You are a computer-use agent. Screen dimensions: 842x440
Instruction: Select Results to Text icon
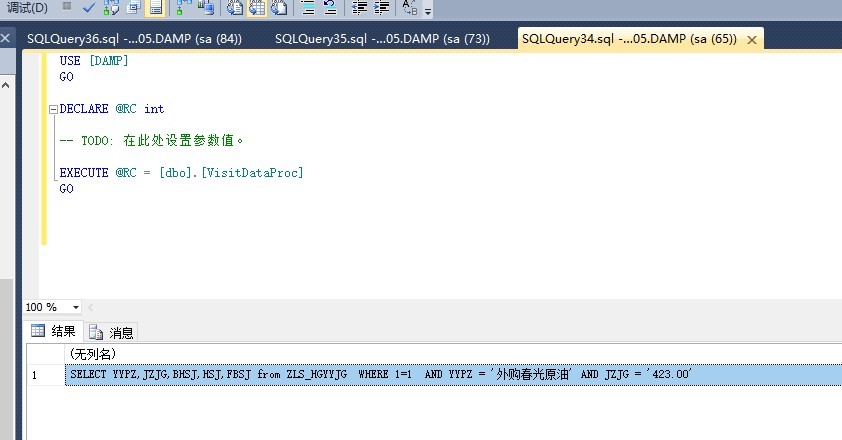[x=235, y=8]
